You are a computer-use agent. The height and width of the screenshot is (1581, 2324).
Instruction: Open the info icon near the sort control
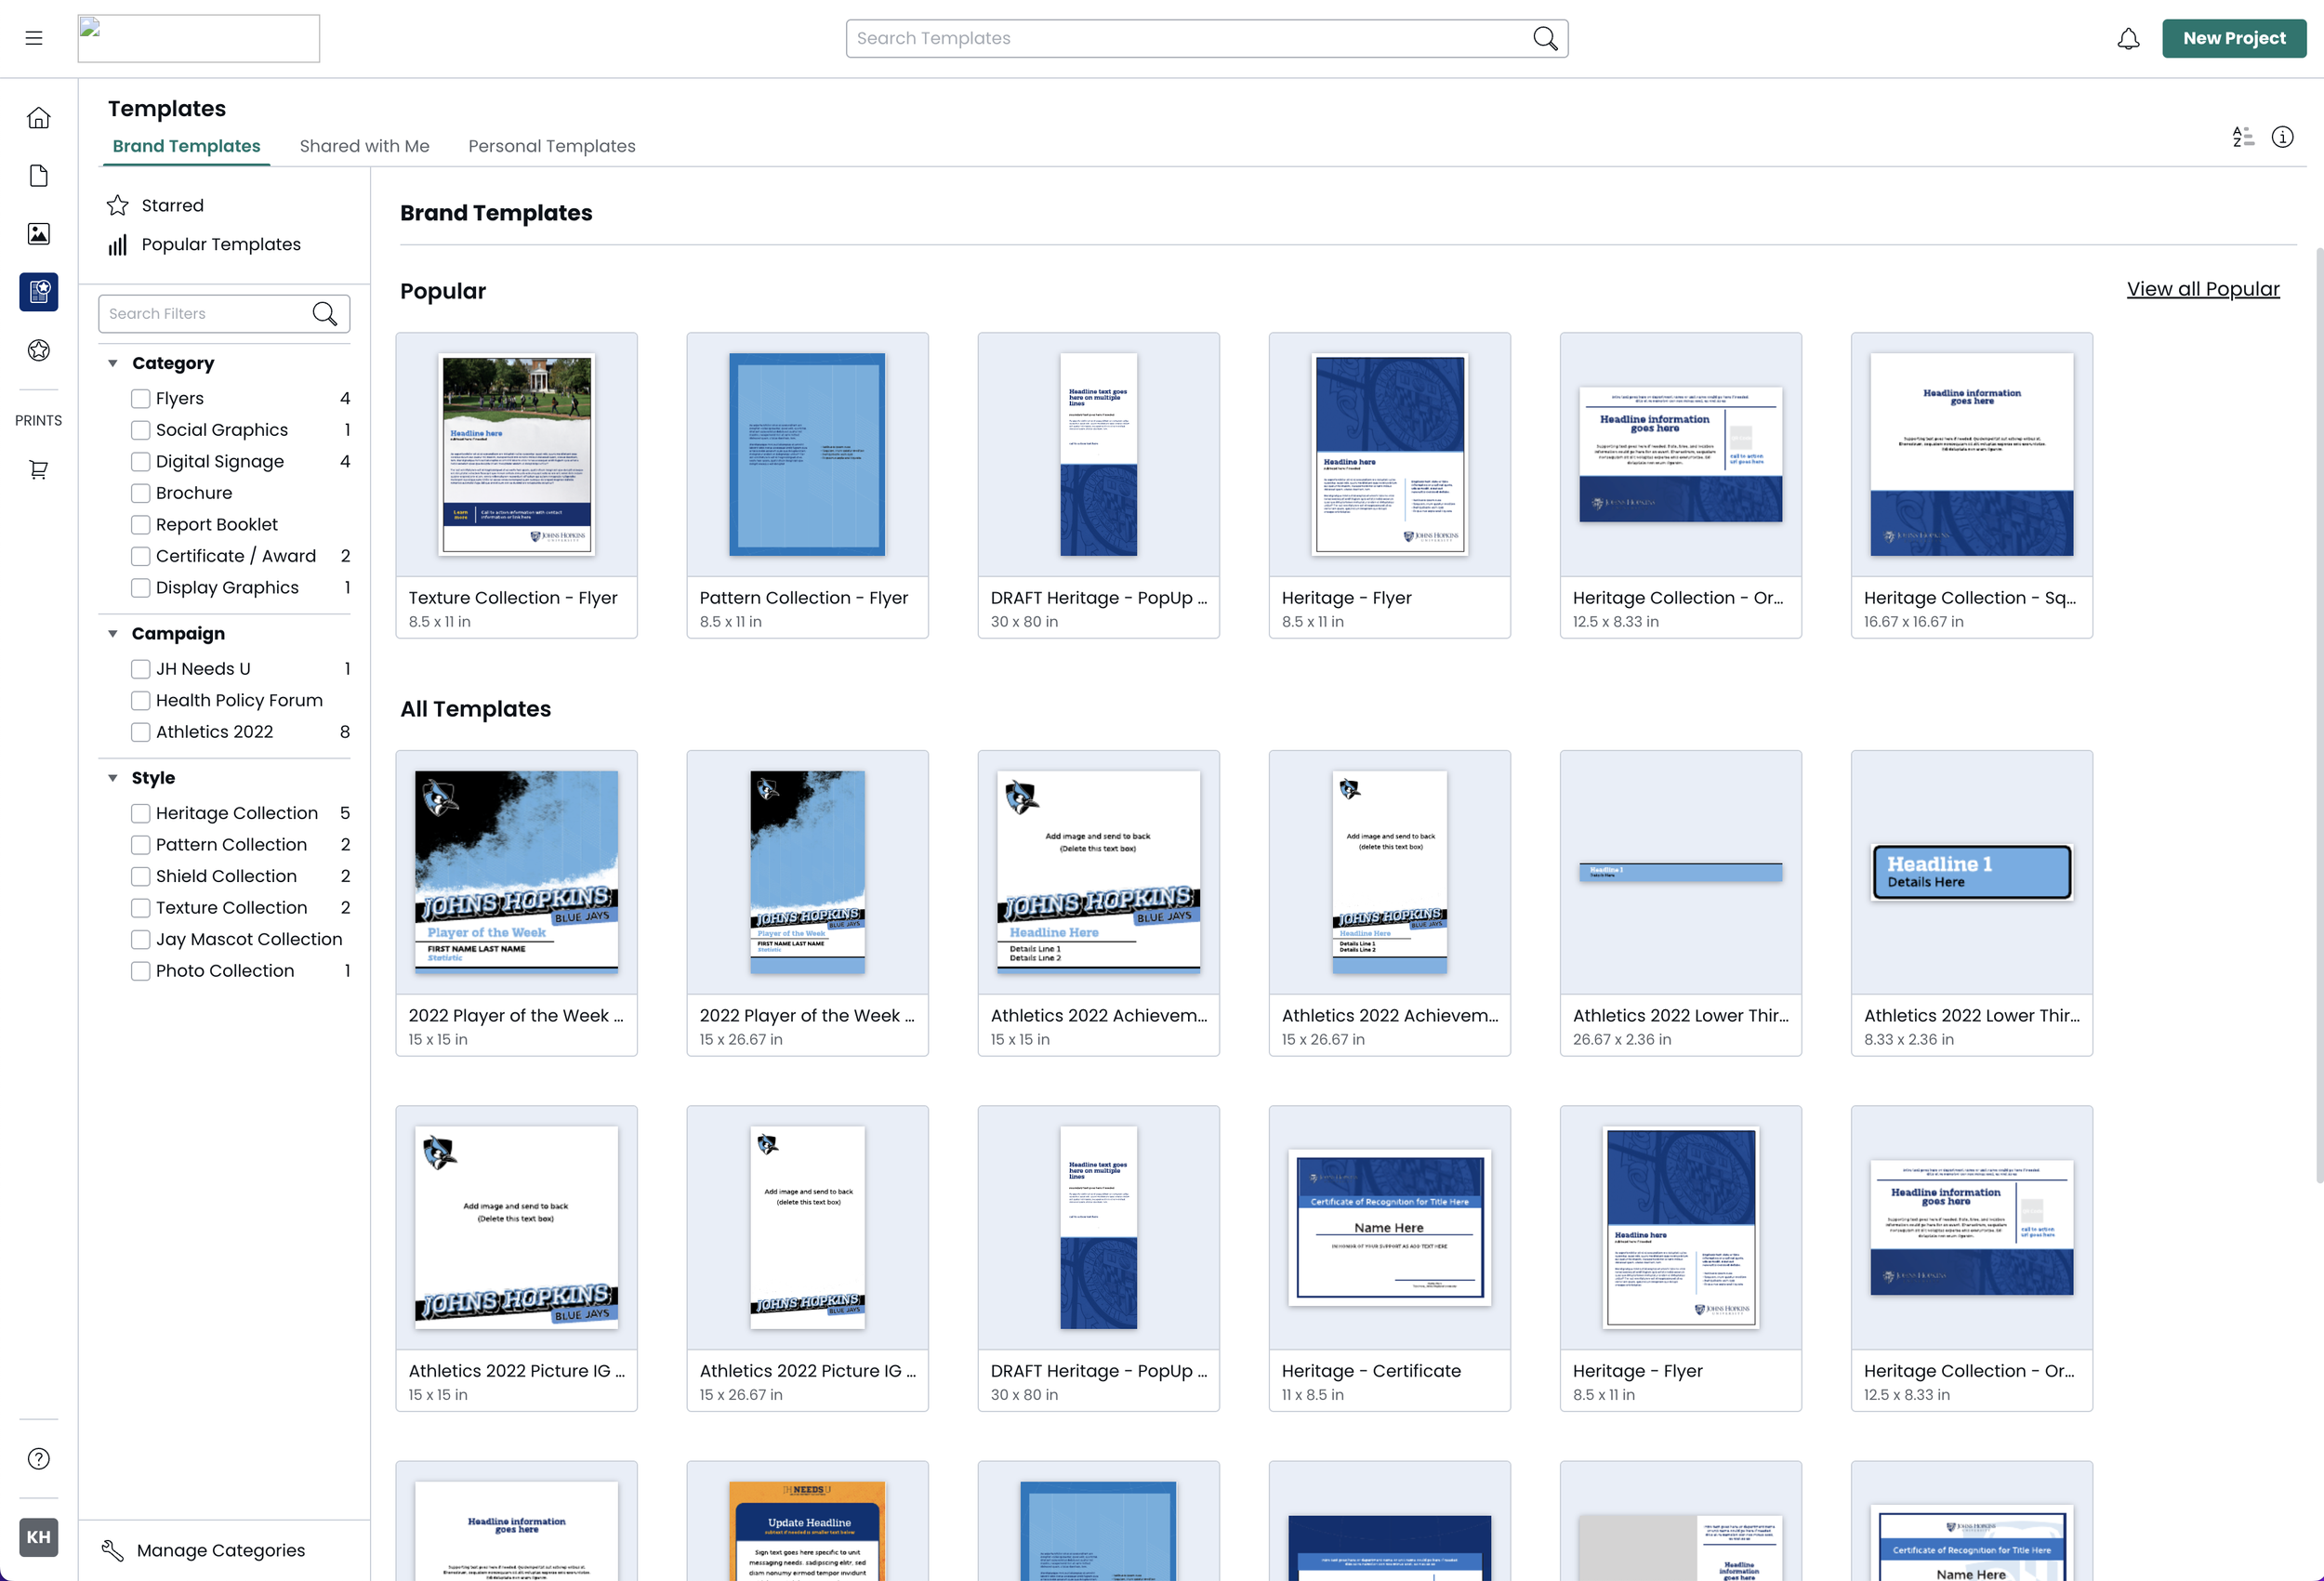pyautogui.click(x=2283, y=137)
